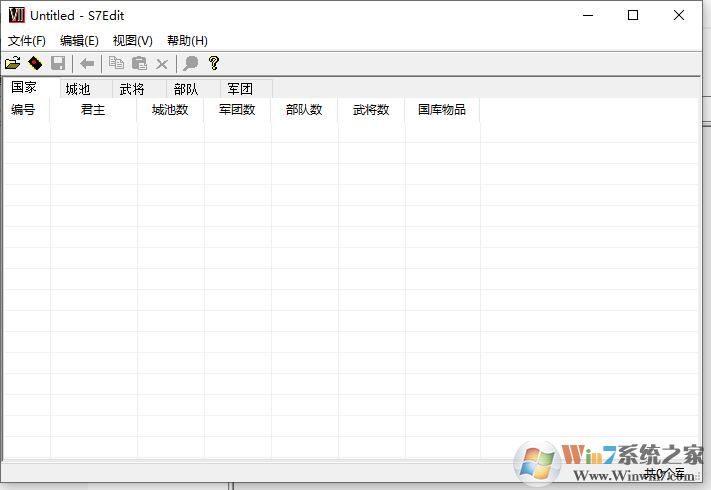The width and height of the screenshot is (711, 490).
Task: Switch to the 武将 tab
Action: click(x=132, y=89)
